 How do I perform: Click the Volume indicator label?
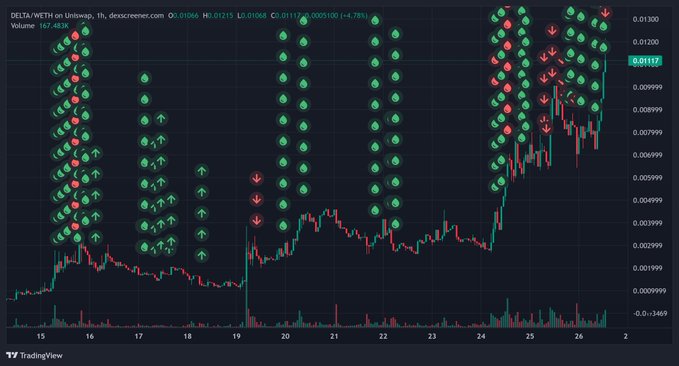[23, 26]
